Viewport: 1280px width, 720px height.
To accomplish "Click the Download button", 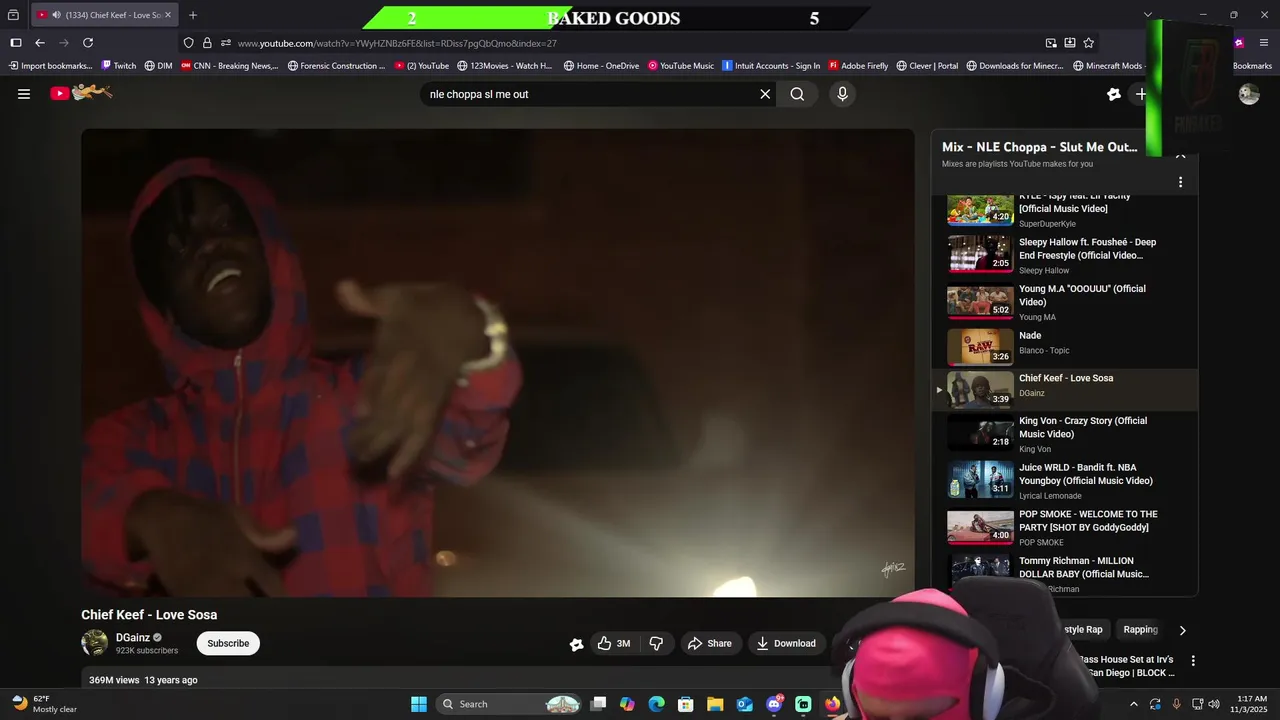I will click(x=786, y=643).
